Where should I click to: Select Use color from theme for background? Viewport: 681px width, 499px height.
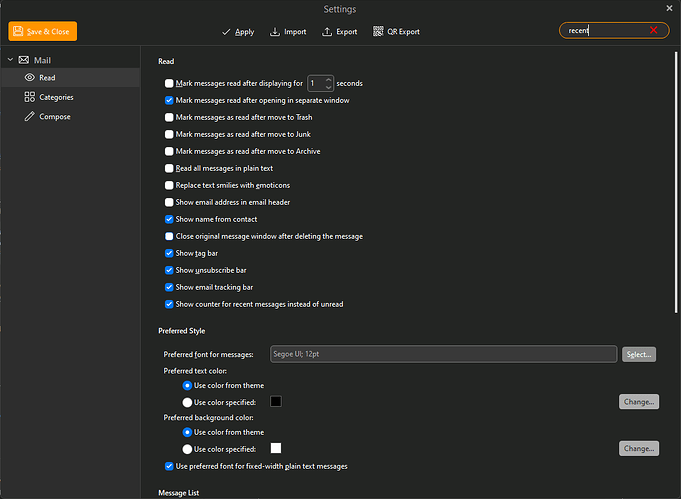(187, 432)
